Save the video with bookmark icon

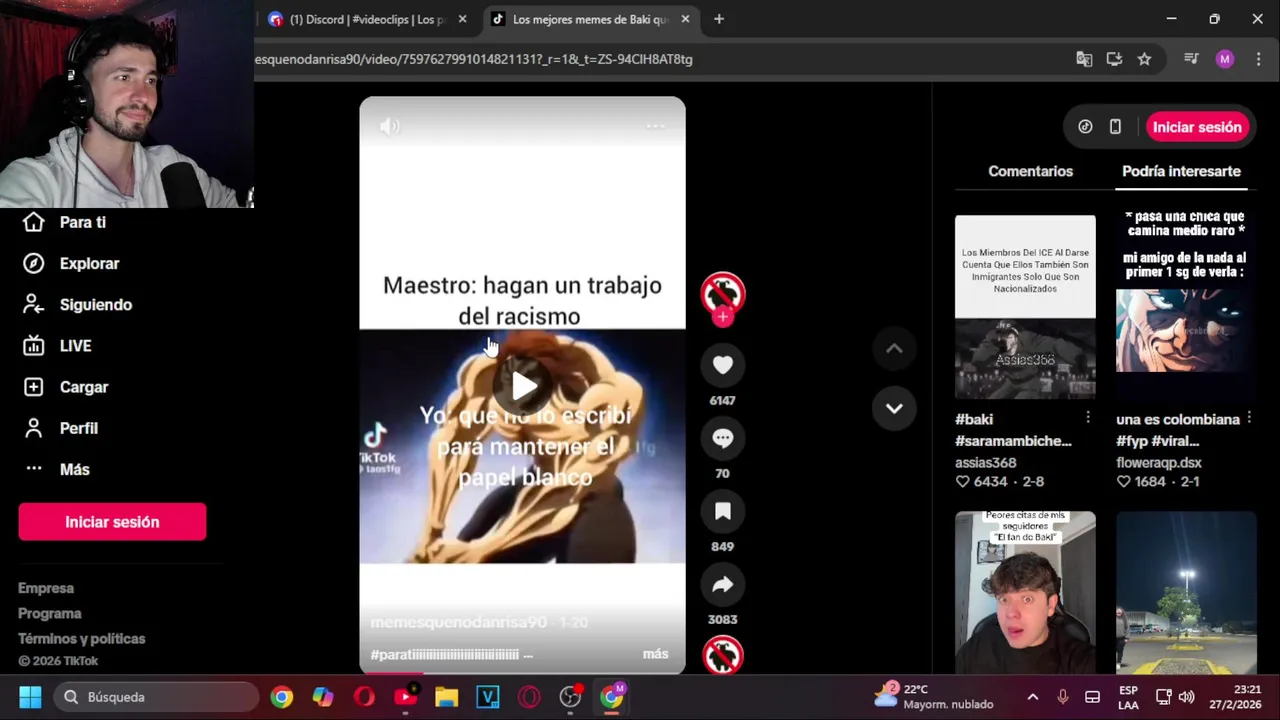click(x=722, y=511)
